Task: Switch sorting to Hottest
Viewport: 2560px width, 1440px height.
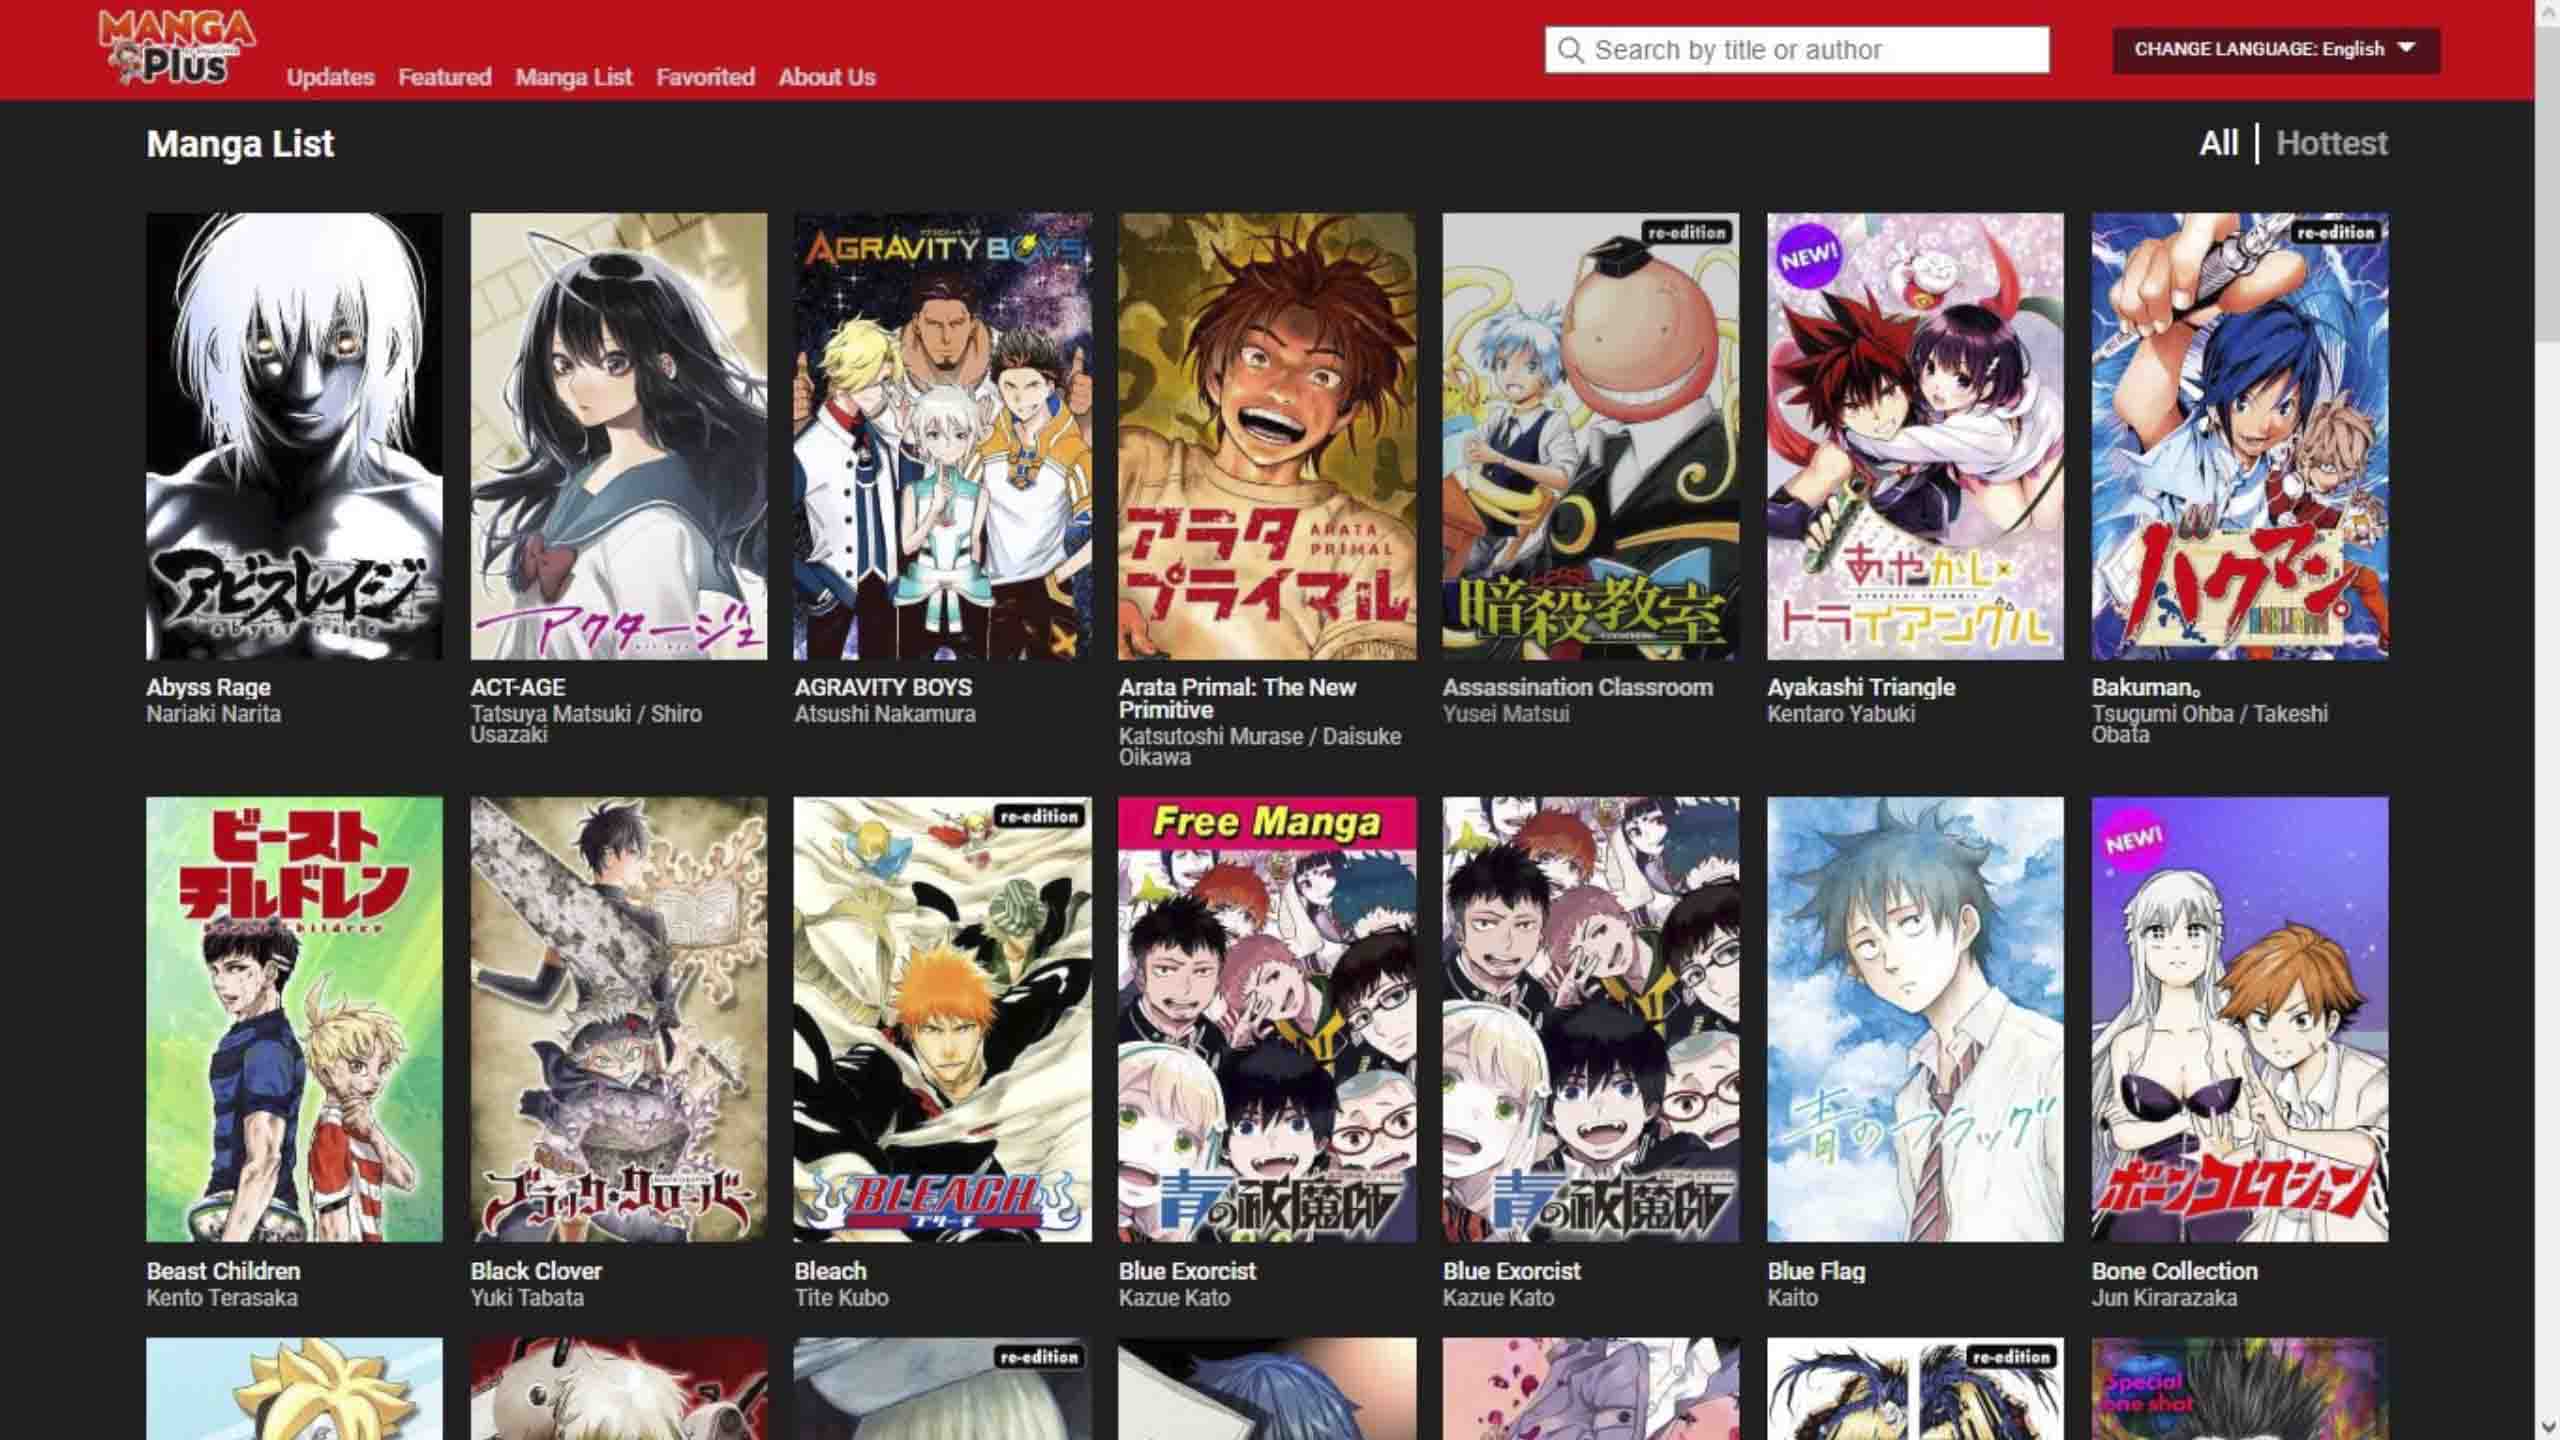Action: coord(2332,143)
